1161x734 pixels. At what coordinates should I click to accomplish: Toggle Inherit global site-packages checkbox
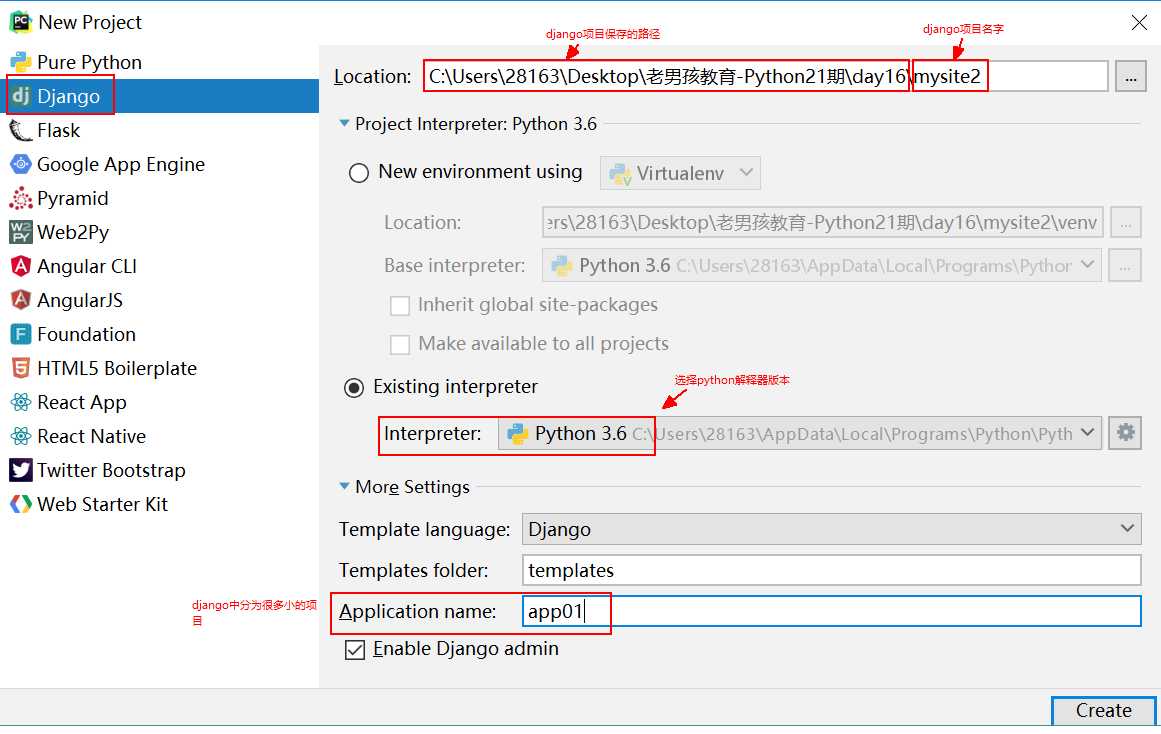[400, 306]
